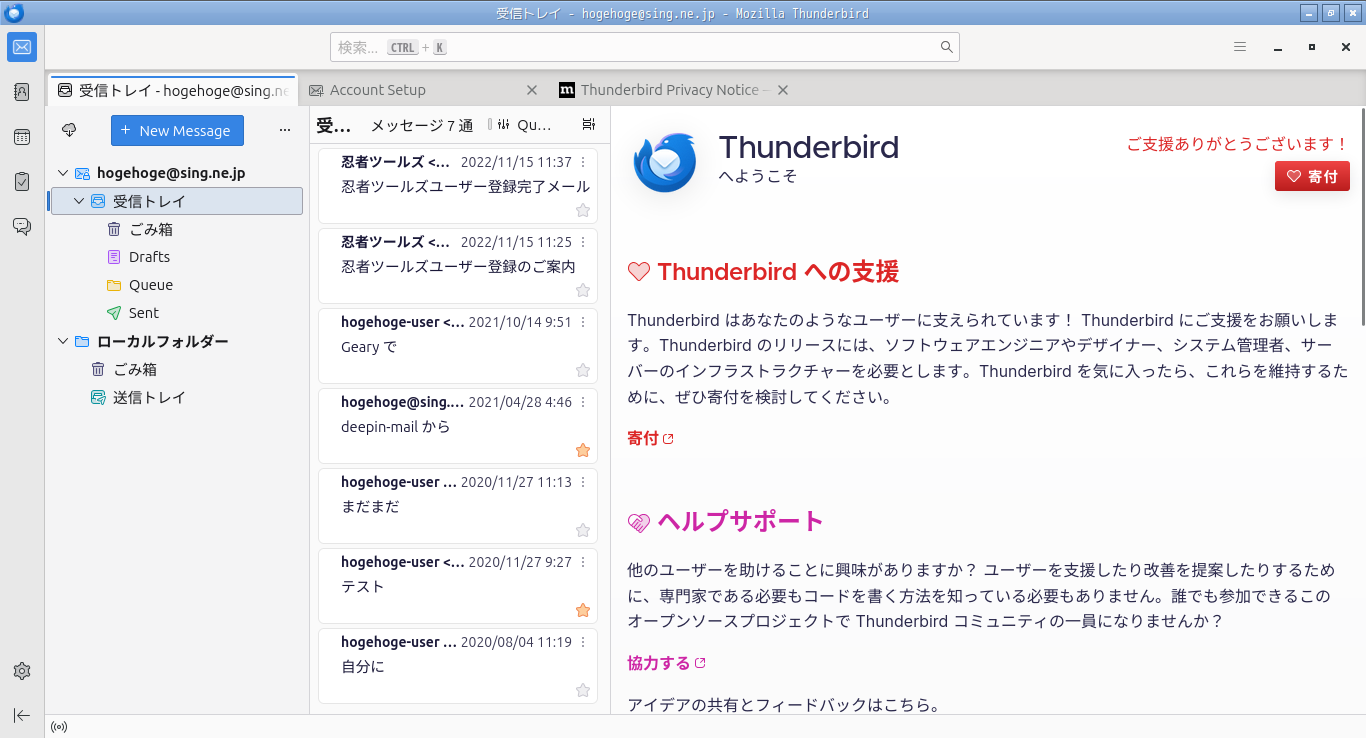Star the Geary で message
This screenshot has width=1366, height=738.
click(583, 370)
